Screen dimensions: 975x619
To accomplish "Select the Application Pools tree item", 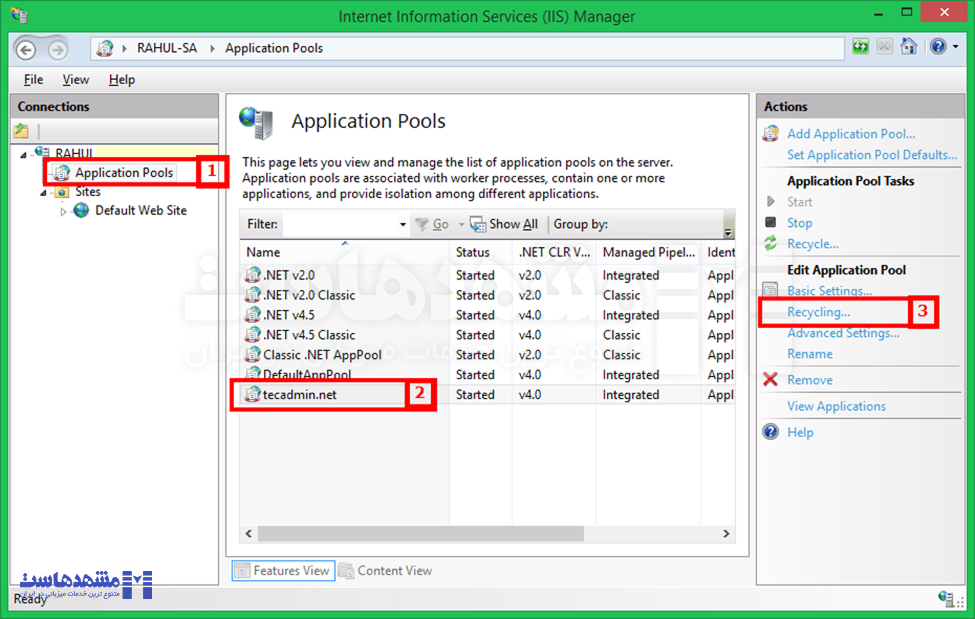I will pyautogui.click(x=124, y=172).
